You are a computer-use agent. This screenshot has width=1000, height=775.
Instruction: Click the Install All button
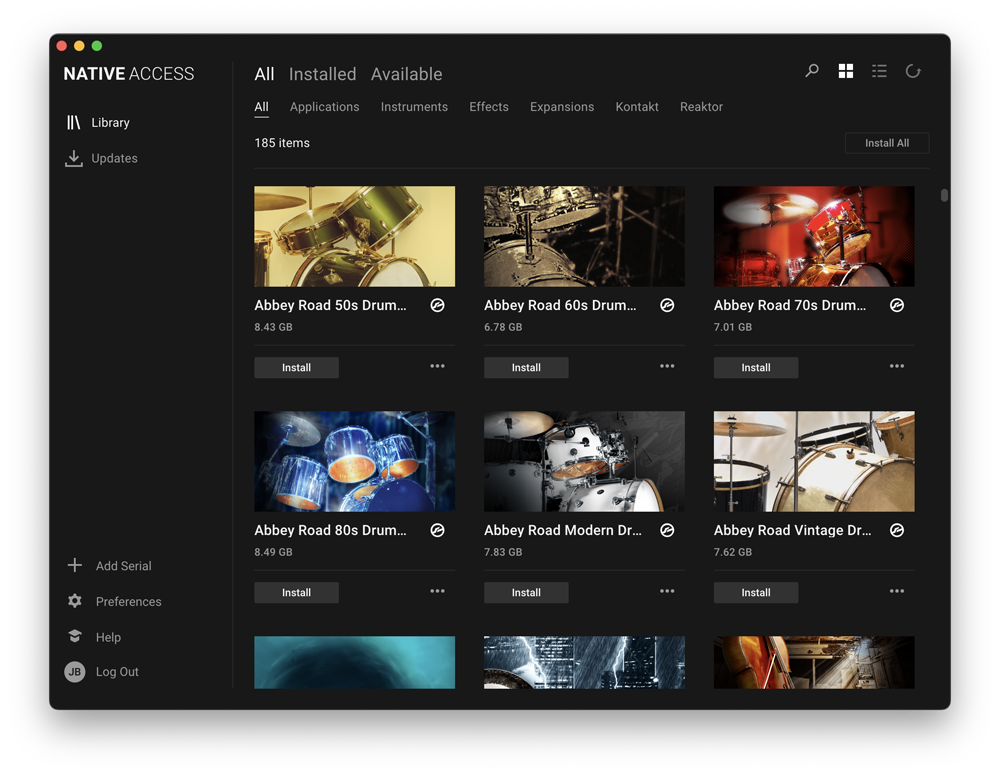coord(887,143)
